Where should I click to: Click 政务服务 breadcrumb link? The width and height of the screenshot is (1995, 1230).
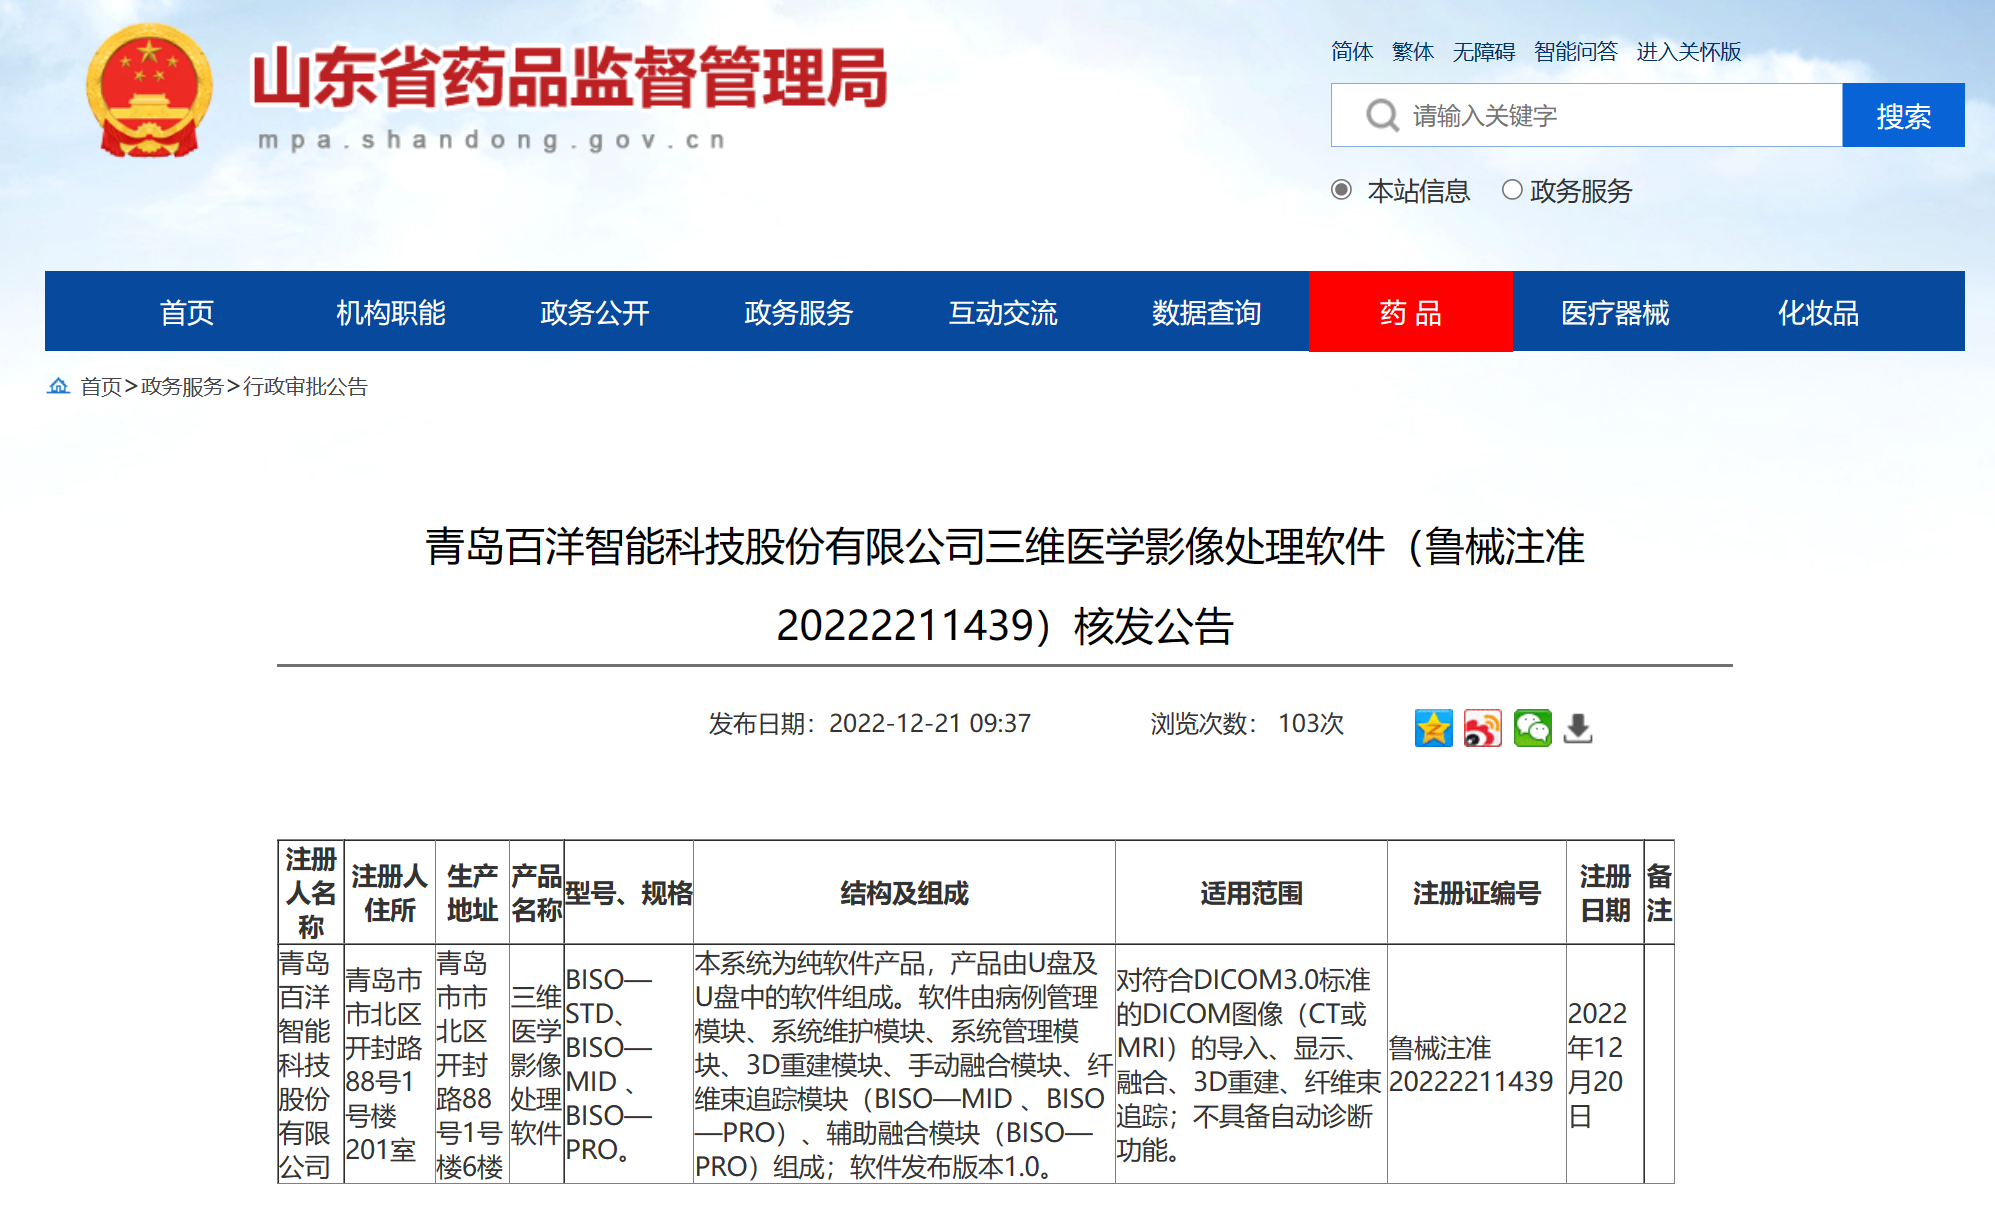point(182,387)
